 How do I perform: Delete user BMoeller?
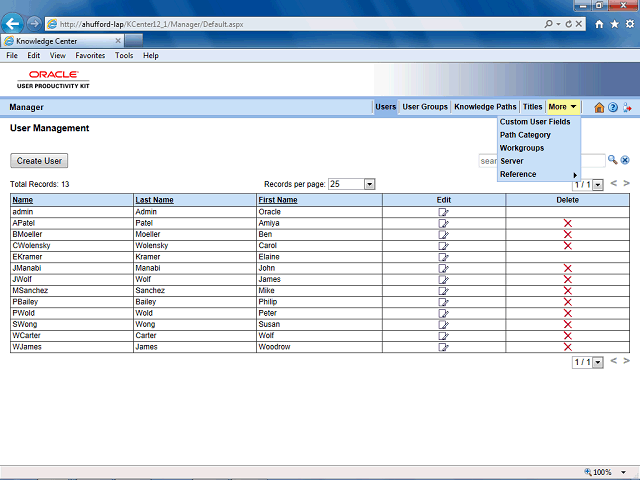click(567, 234)
